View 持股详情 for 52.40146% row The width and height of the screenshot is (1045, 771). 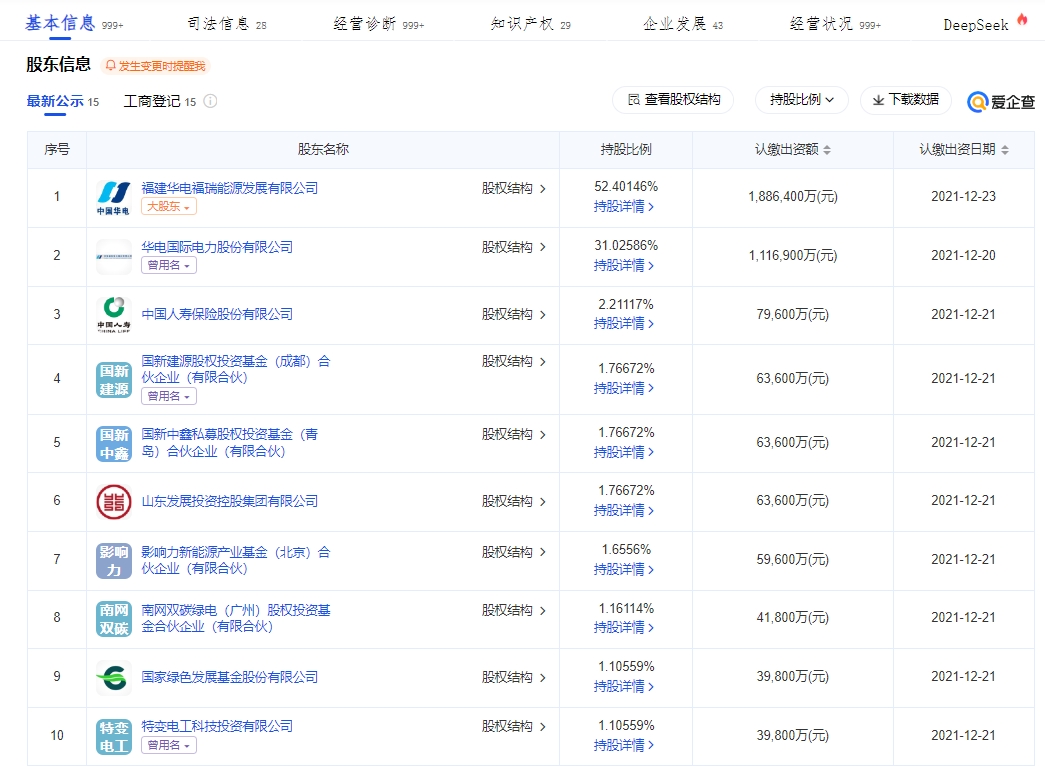coord(624,207)
